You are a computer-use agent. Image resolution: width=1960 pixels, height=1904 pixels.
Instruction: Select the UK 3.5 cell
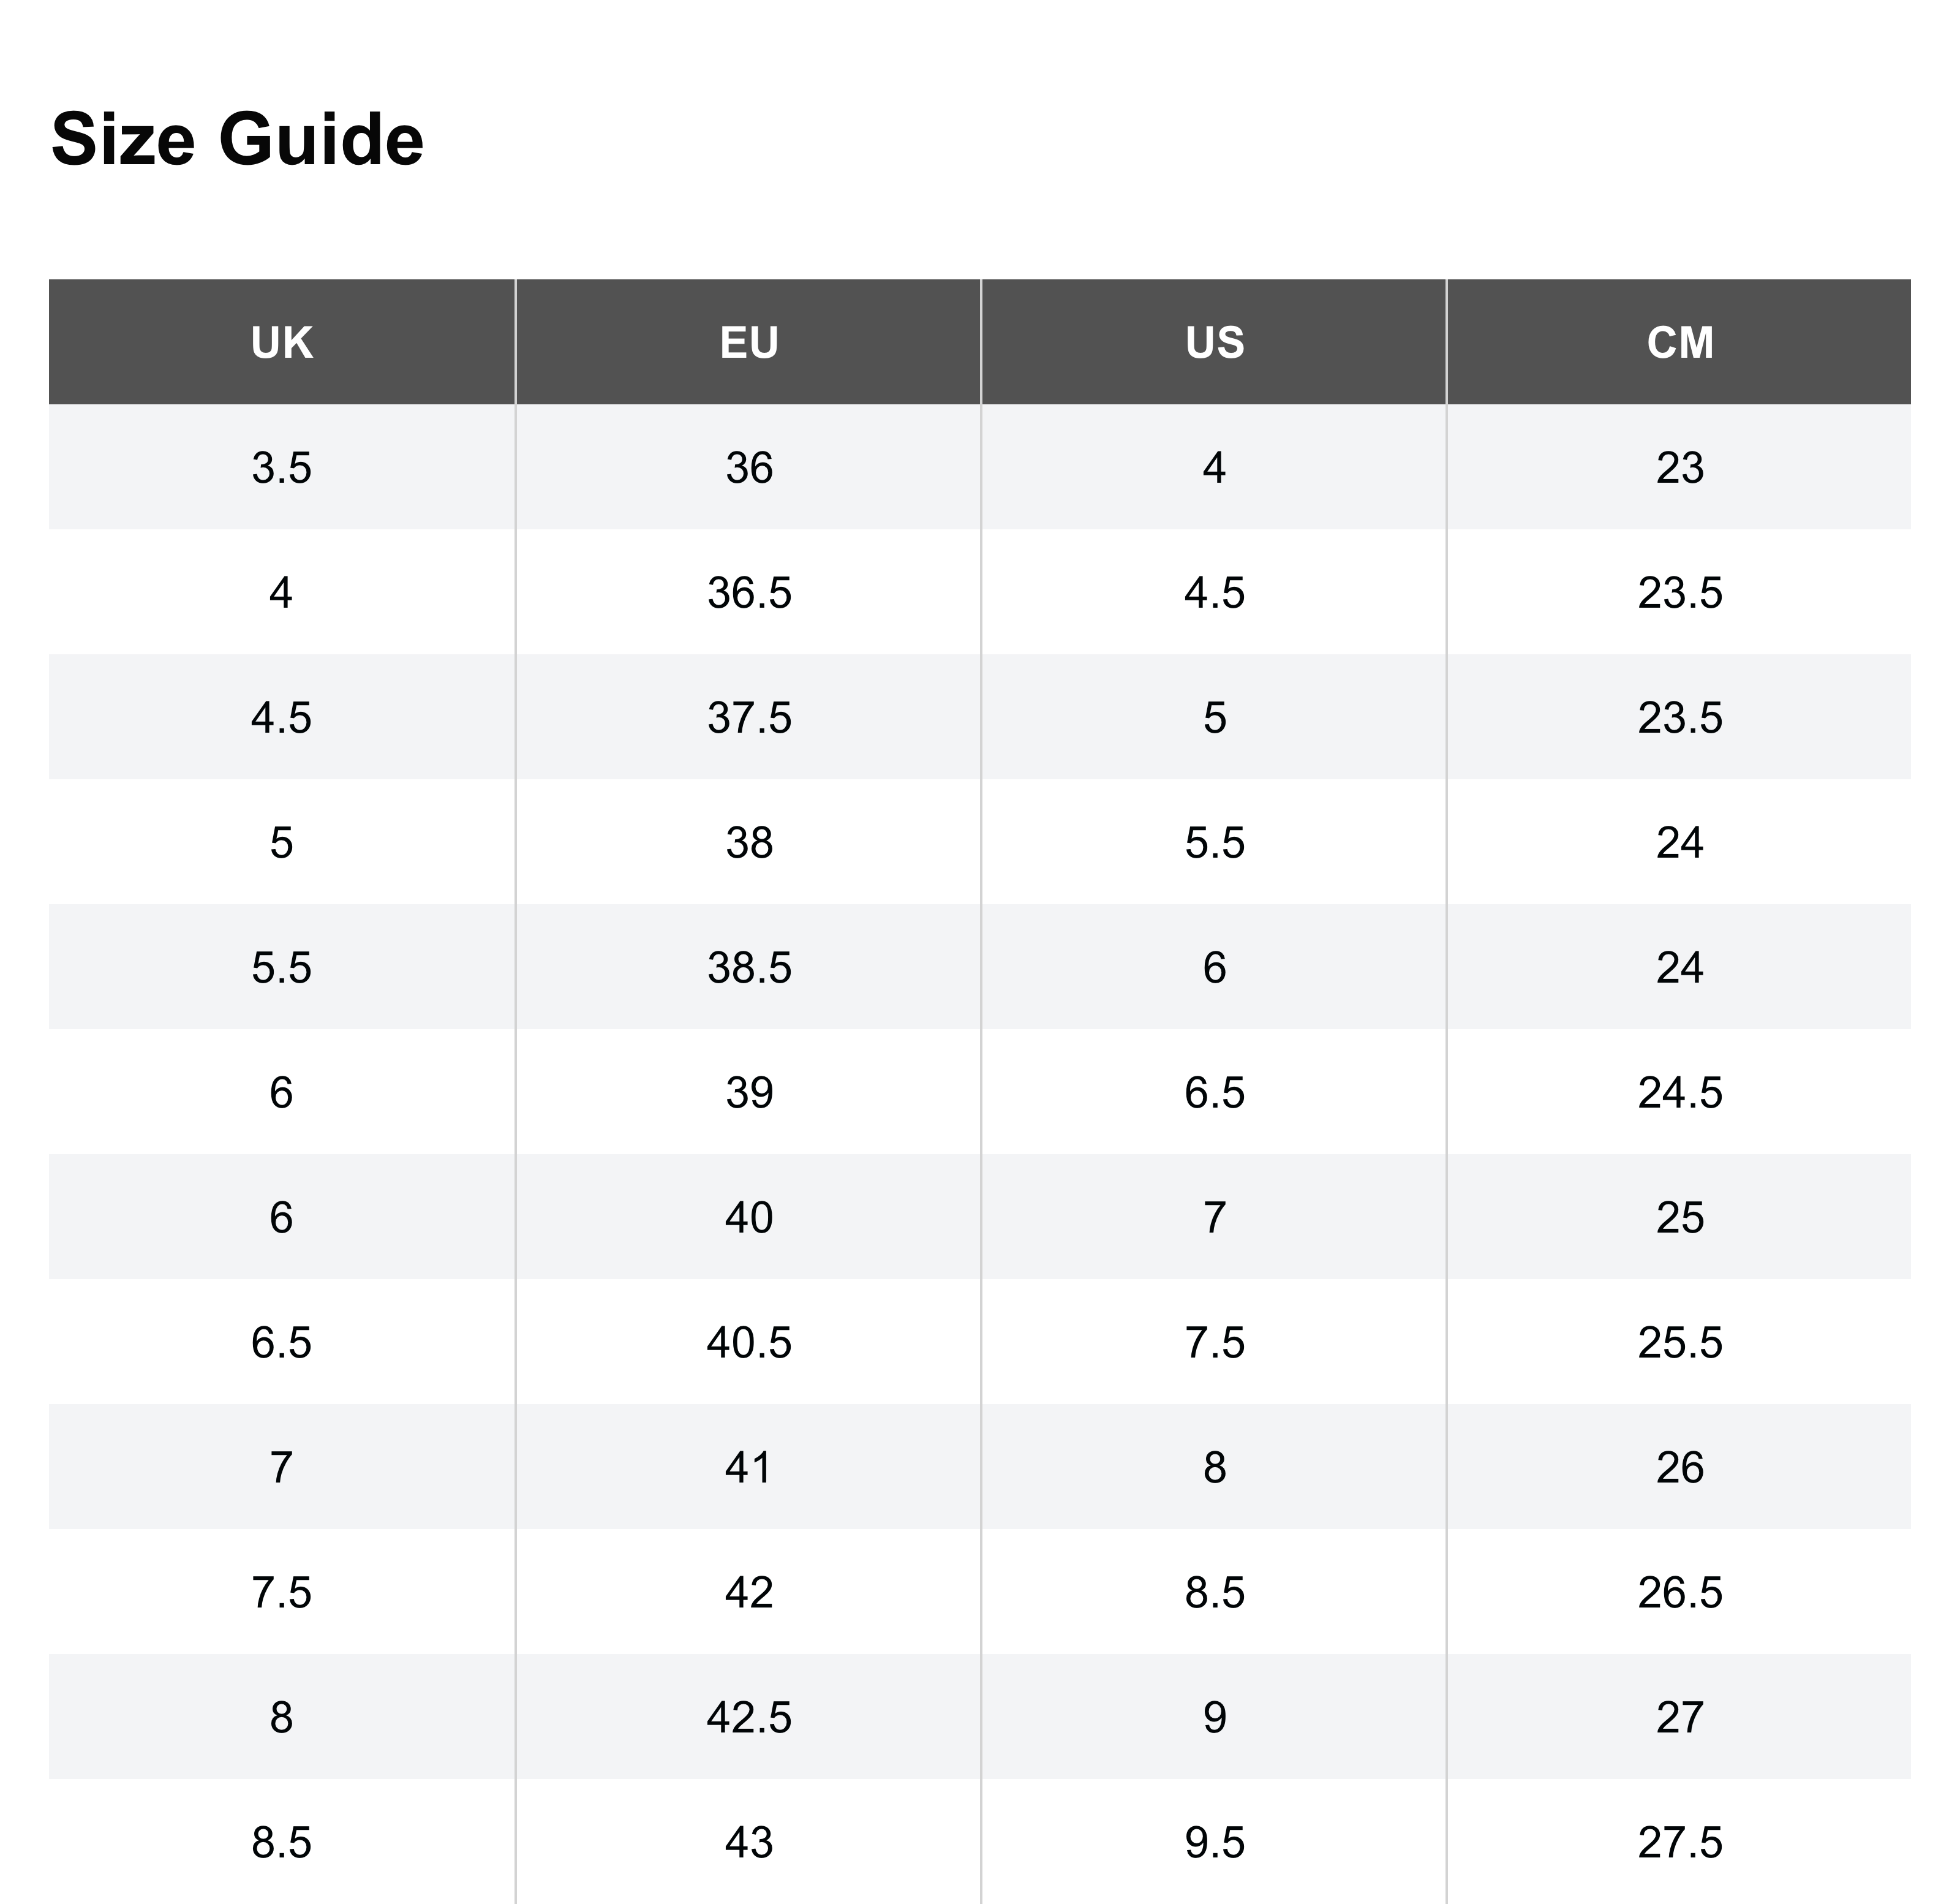pos(282,467)
